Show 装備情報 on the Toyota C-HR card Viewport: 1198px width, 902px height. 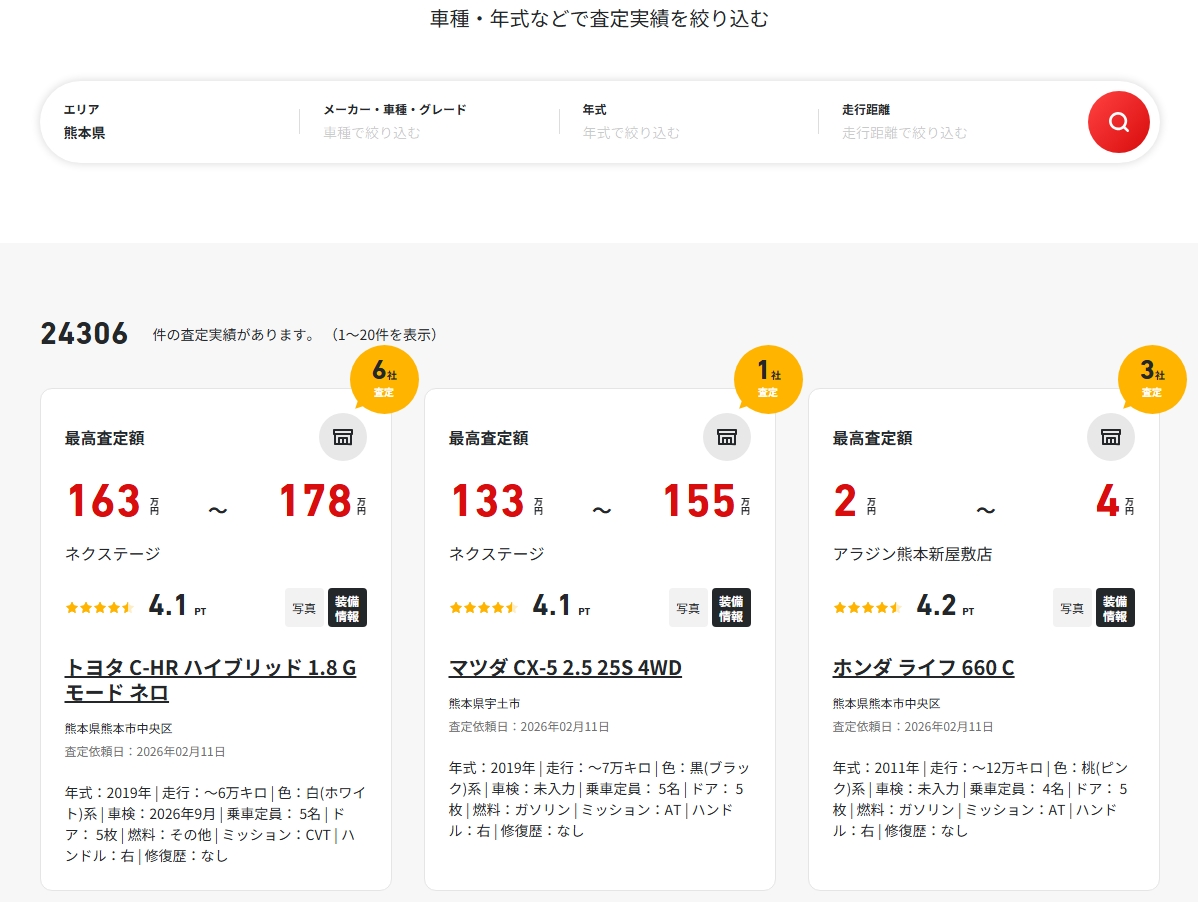347,608
